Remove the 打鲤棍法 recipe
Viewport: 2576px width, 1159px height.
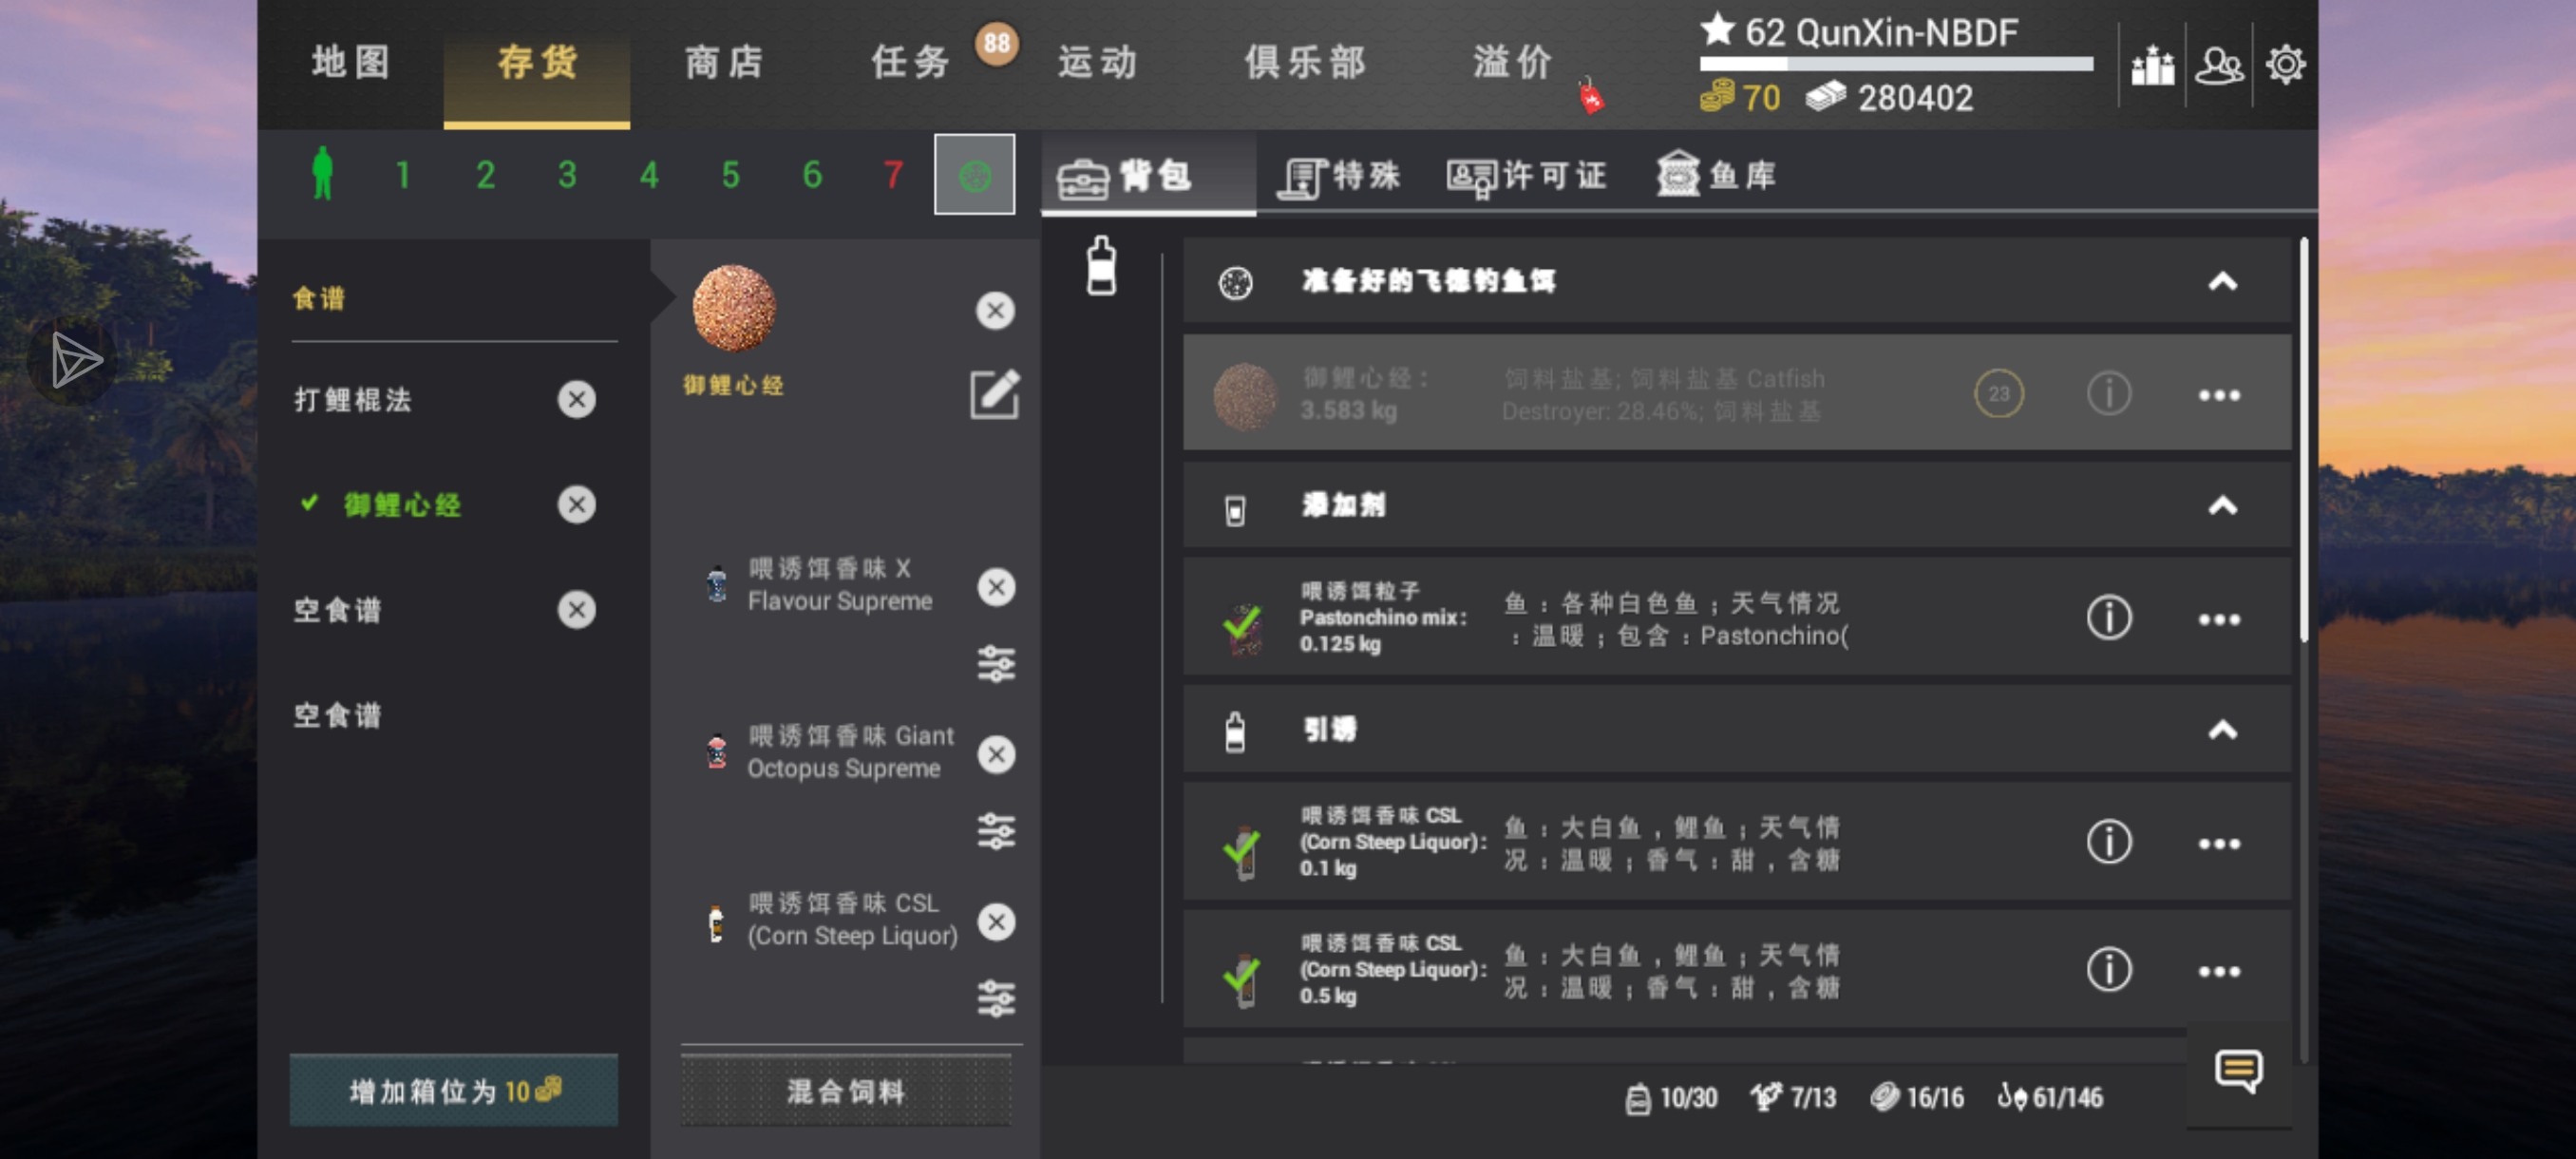577,400
